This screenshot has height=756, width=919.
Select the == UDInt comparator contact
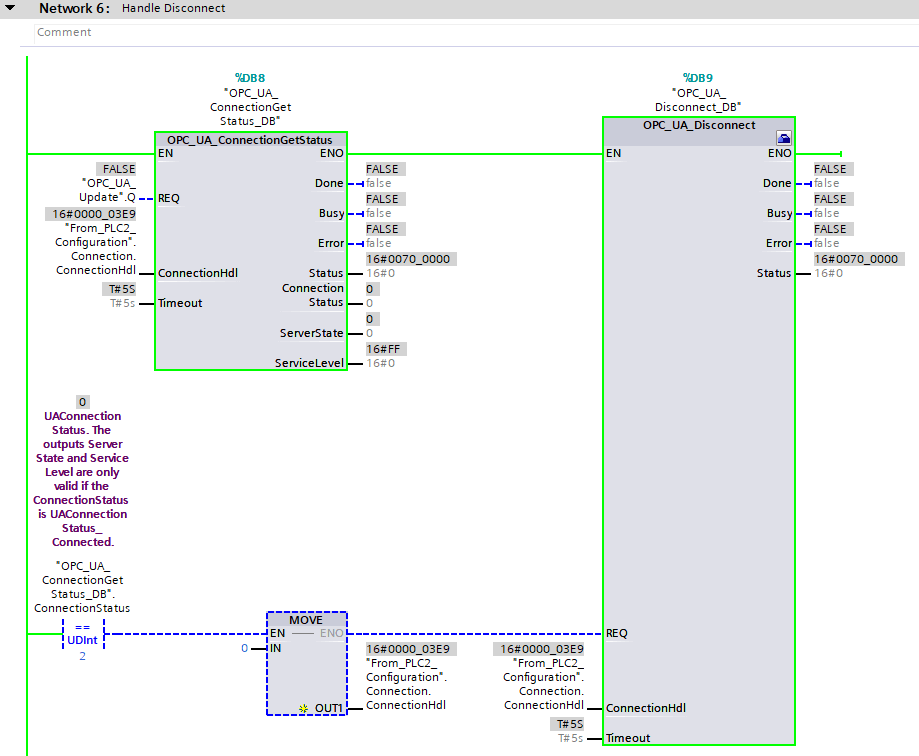click(82, 634)
